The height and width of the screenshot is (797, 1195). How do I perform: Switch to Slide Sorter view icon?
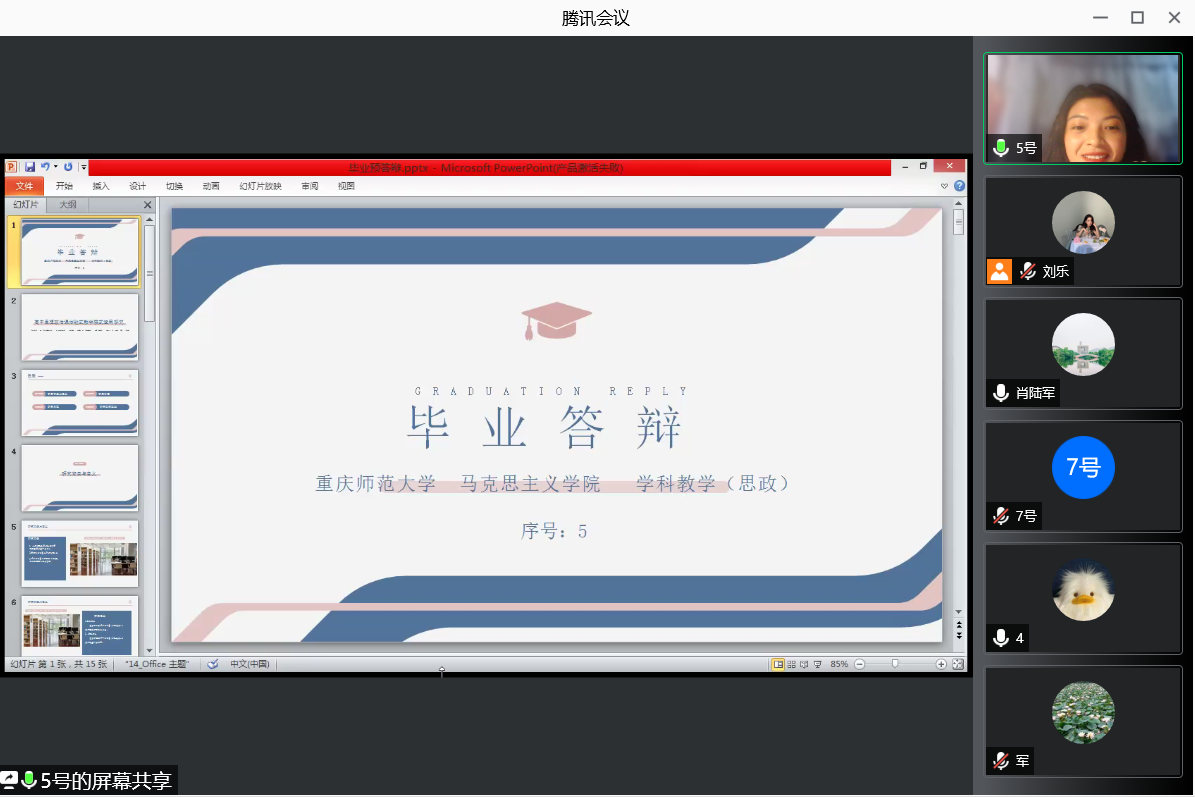(x=791, y=664)
